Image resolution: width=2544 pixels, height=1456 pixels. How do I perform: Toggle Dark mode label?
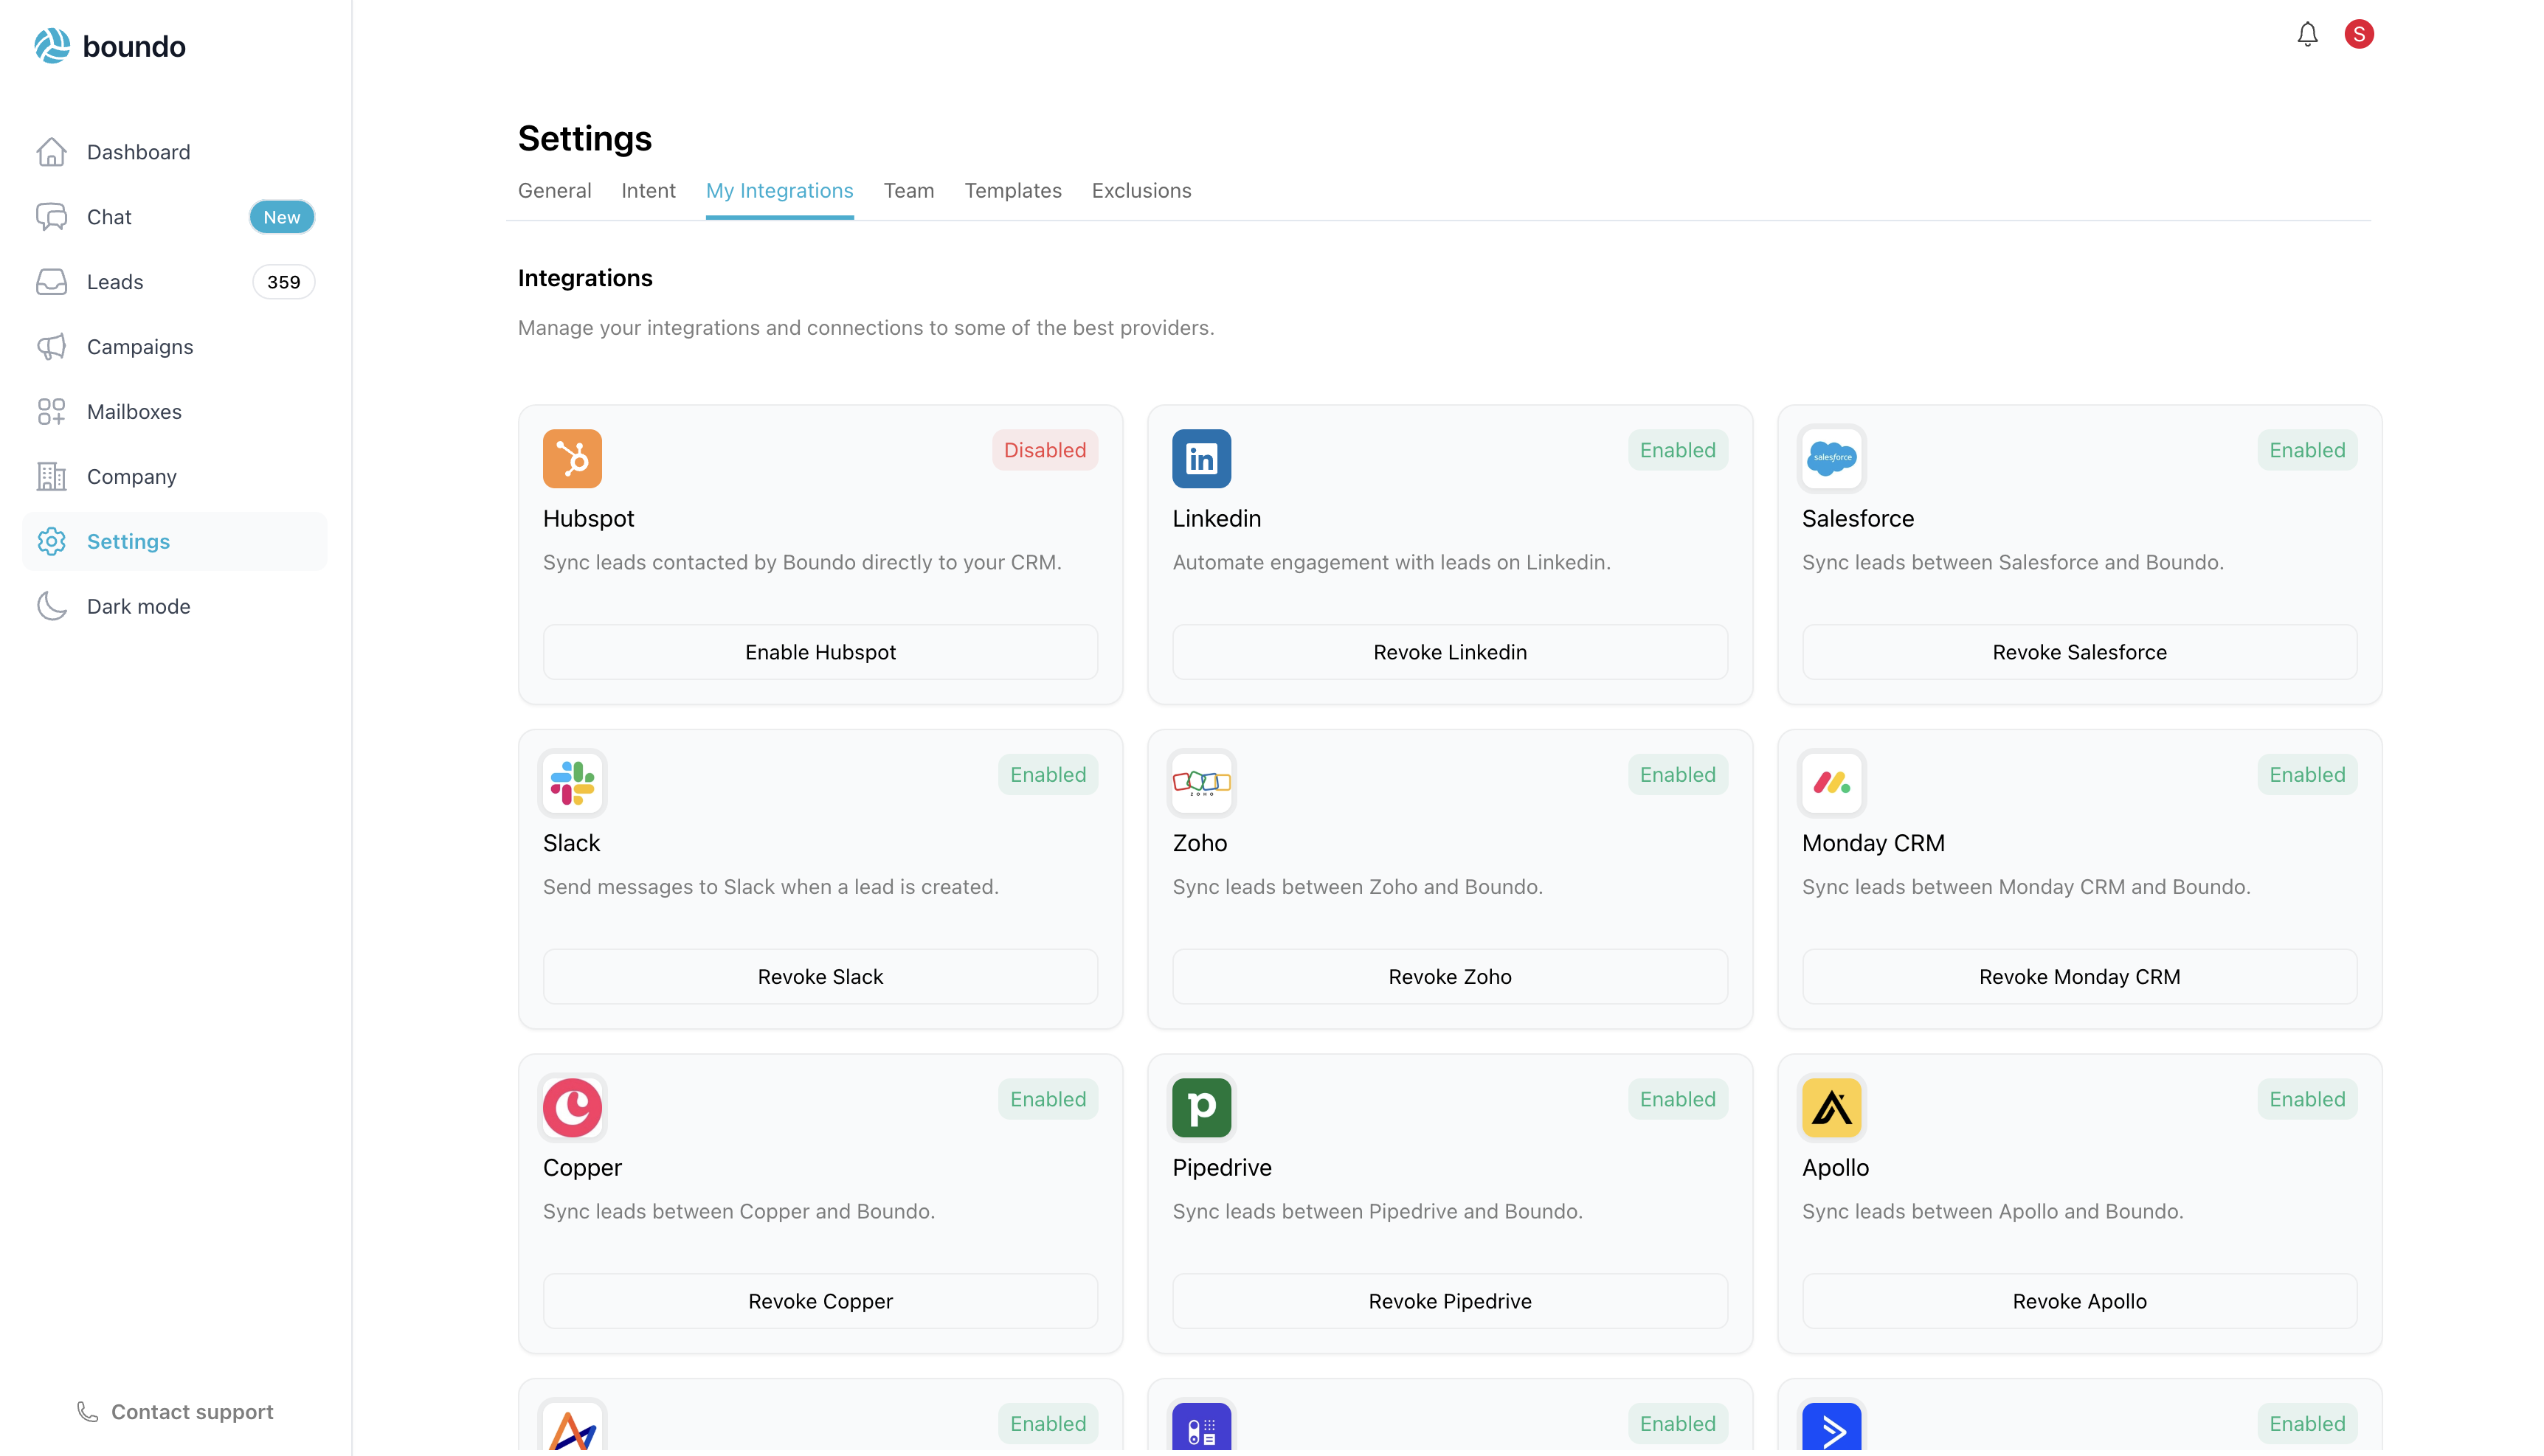click(138, 606)
